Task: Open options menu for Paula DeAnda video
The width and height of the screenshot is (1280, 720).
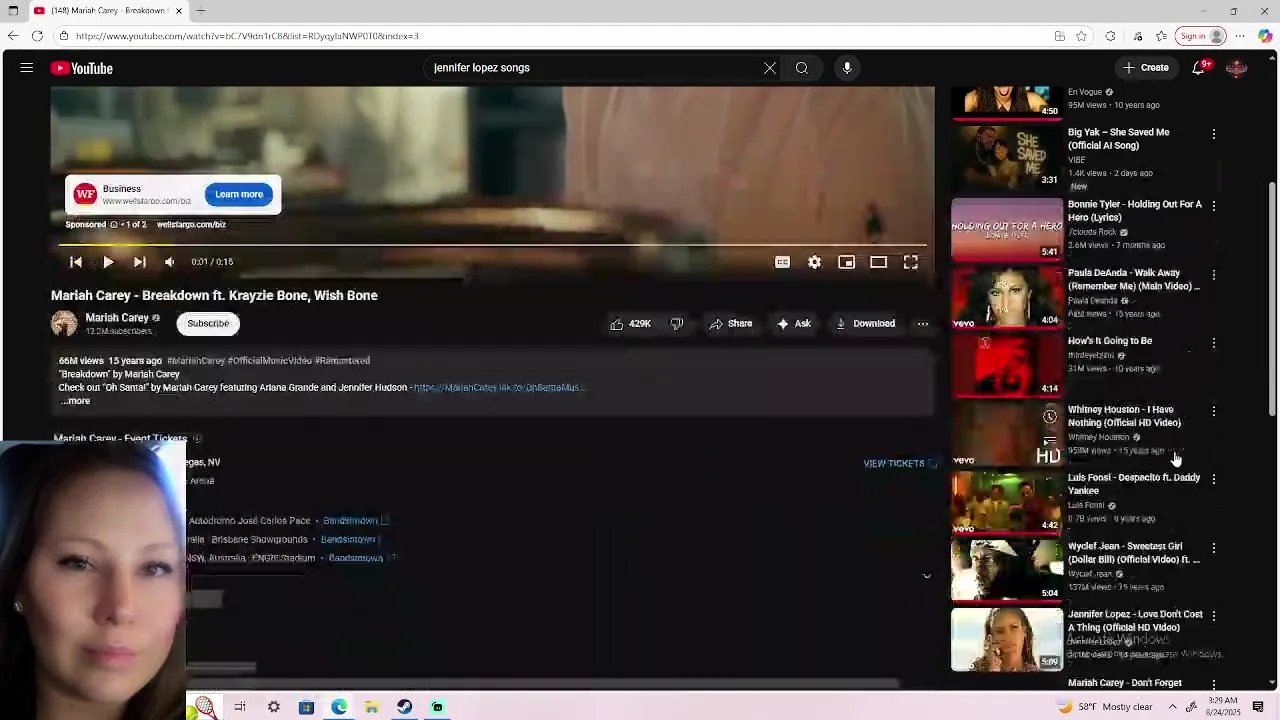Action: 1214,274
